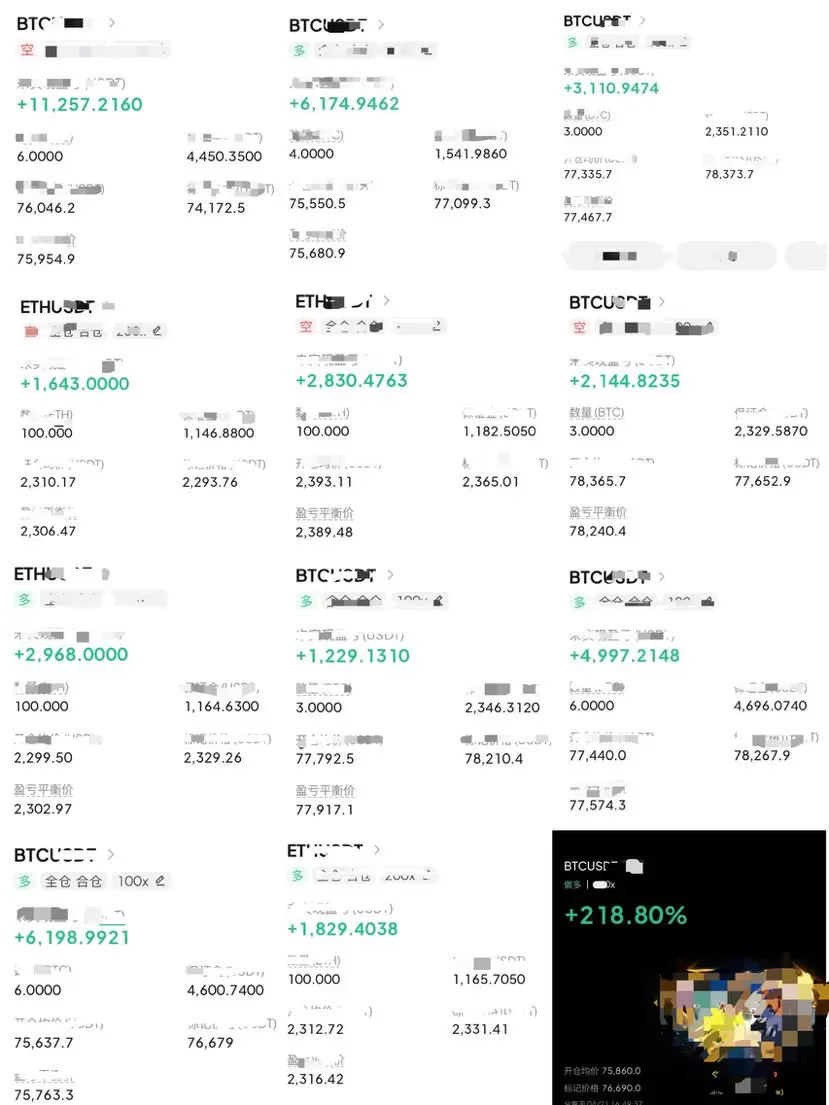Click edit pencil icon in +1,229.1310 BTC position
Viewport: 829px width, 1105px height.
(x=438, y=601)
